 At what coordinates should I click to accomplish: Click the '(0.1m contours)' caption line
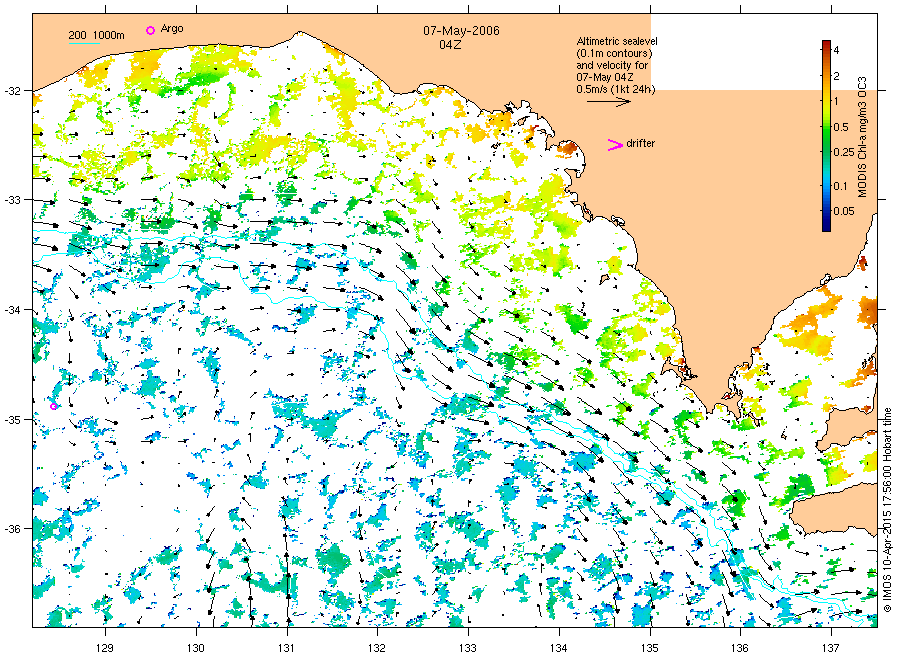(x=615, y=53)
